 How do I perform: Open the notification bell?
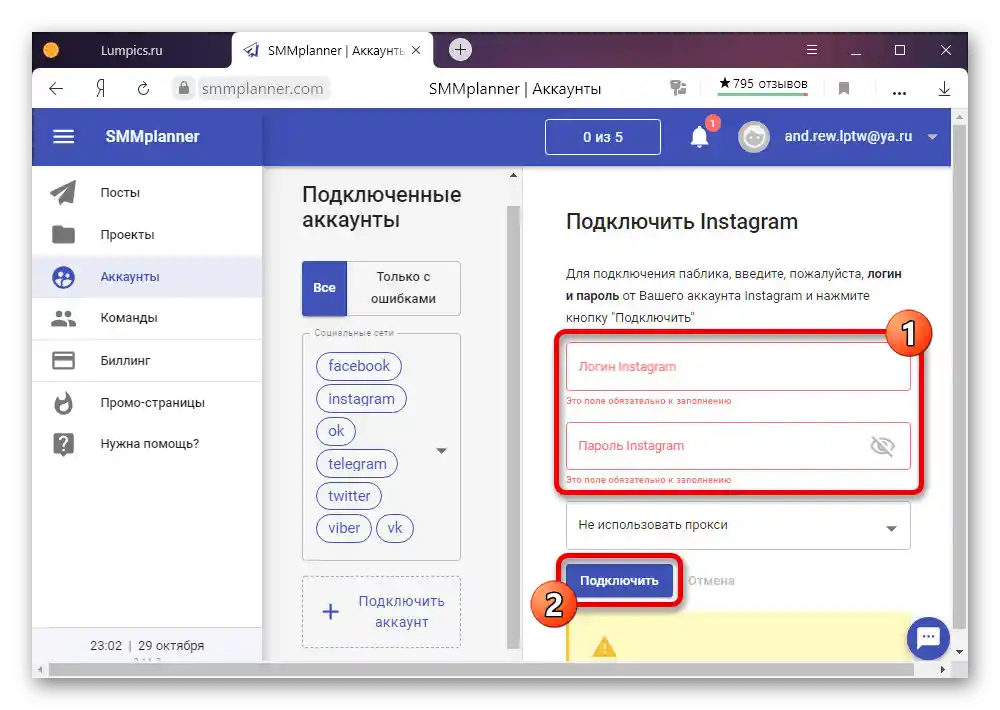(699, 136)
